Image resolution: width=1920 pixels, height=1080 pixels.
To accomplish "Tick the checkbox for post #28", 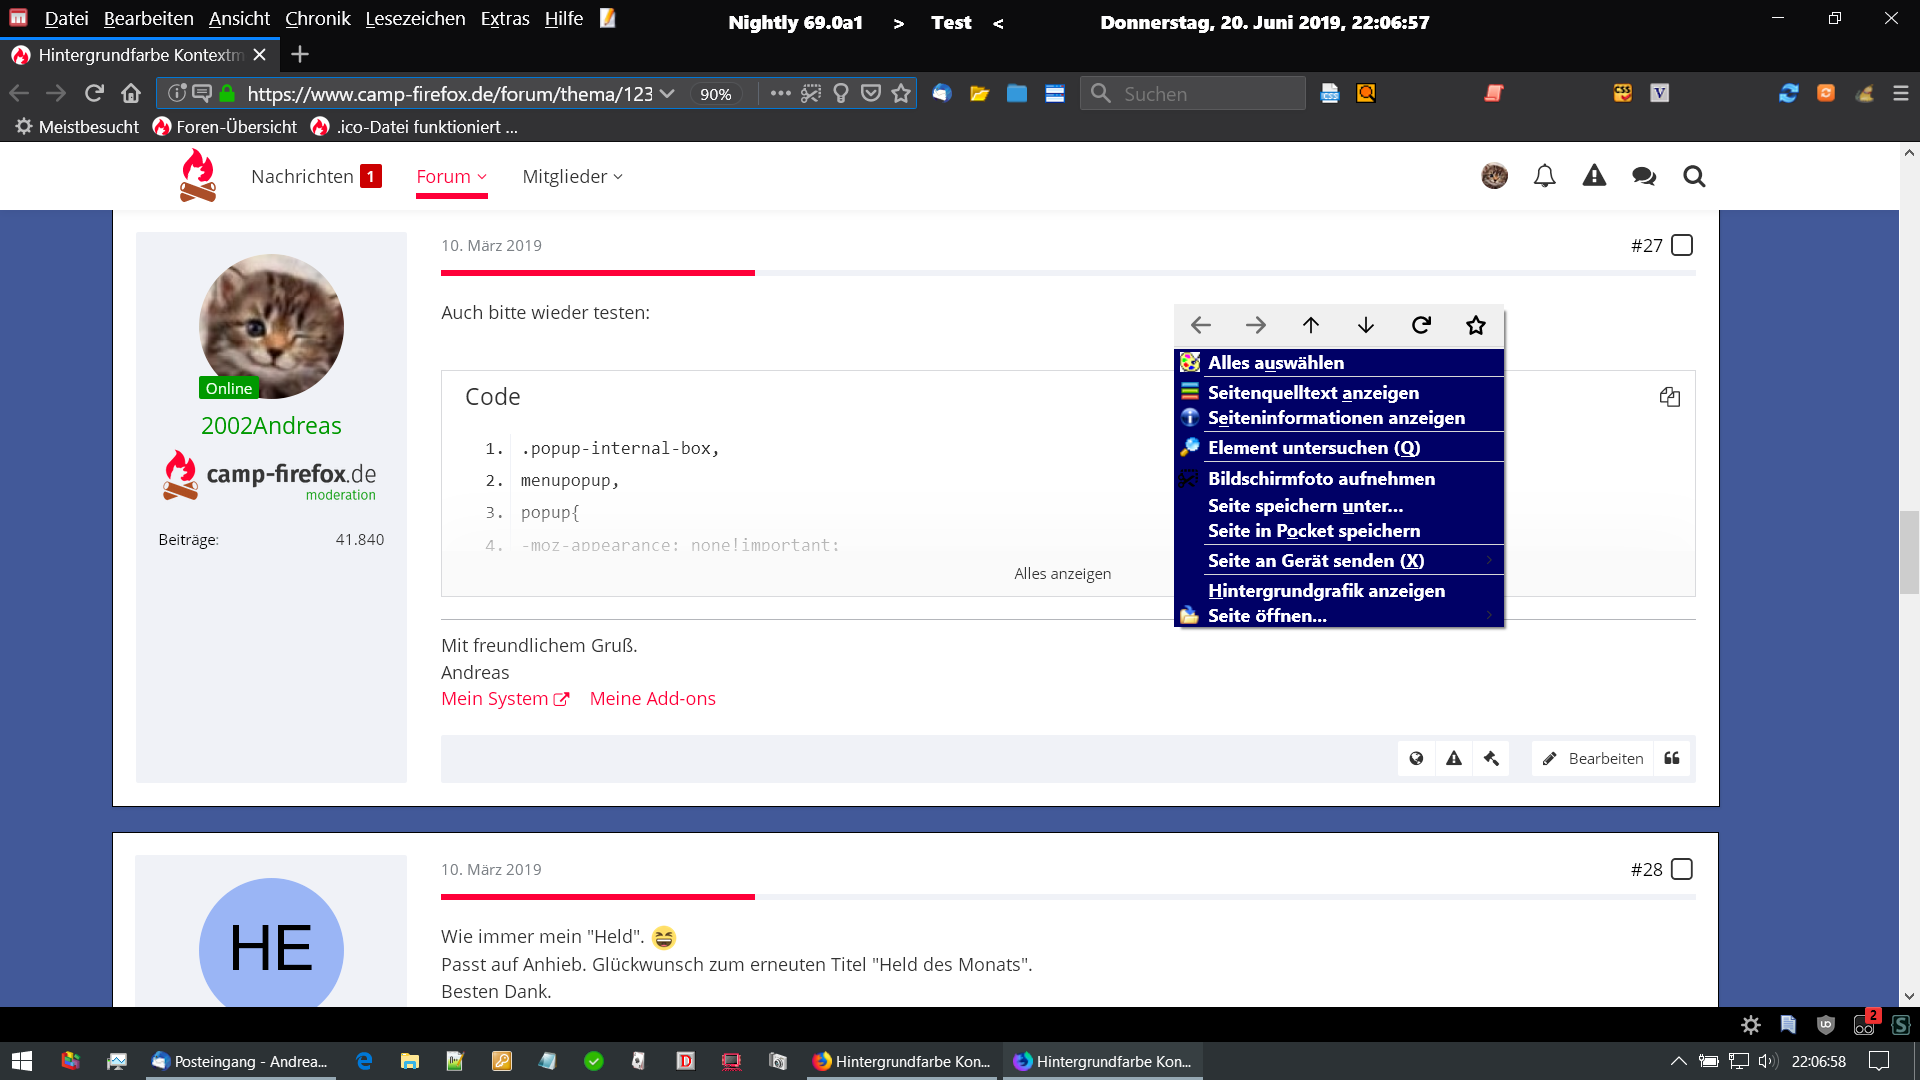I will tap(1682, 869).
